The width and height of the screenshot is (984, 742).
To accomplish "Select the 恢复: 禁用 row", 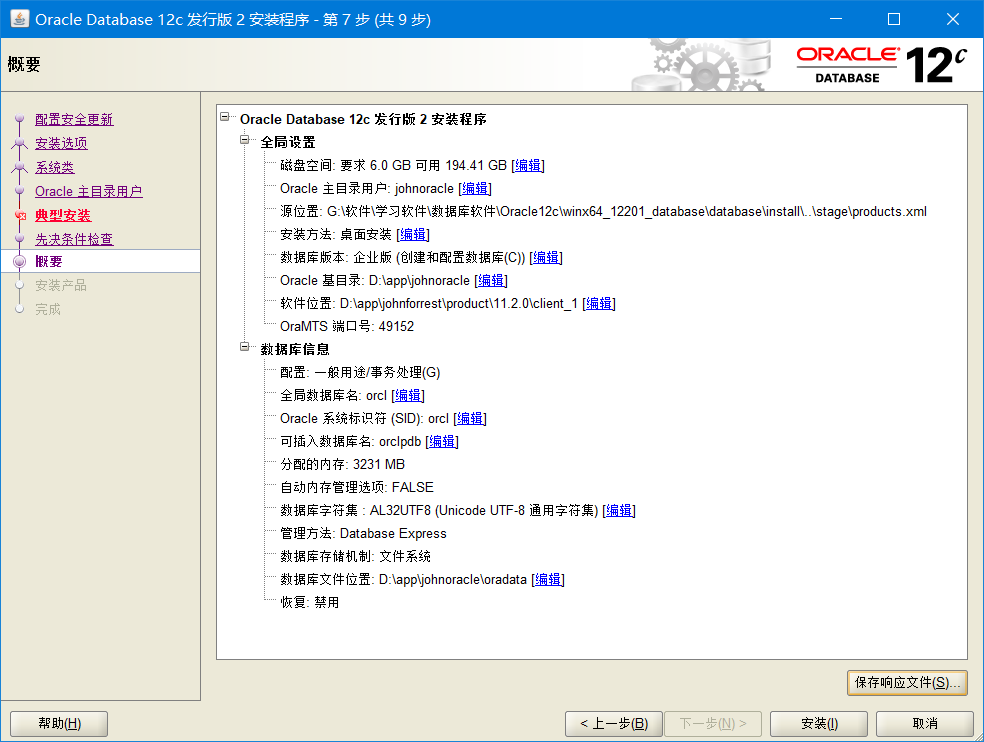I will 309,602.
